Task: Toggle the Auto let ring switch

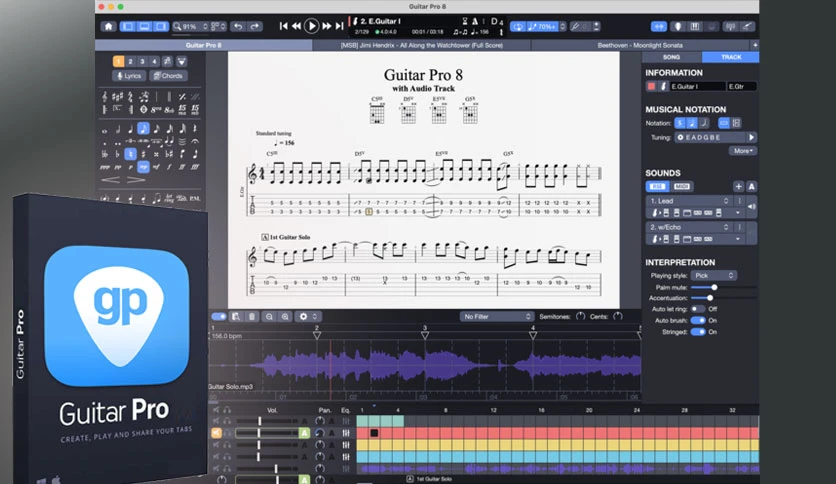Action: point(697,309)
